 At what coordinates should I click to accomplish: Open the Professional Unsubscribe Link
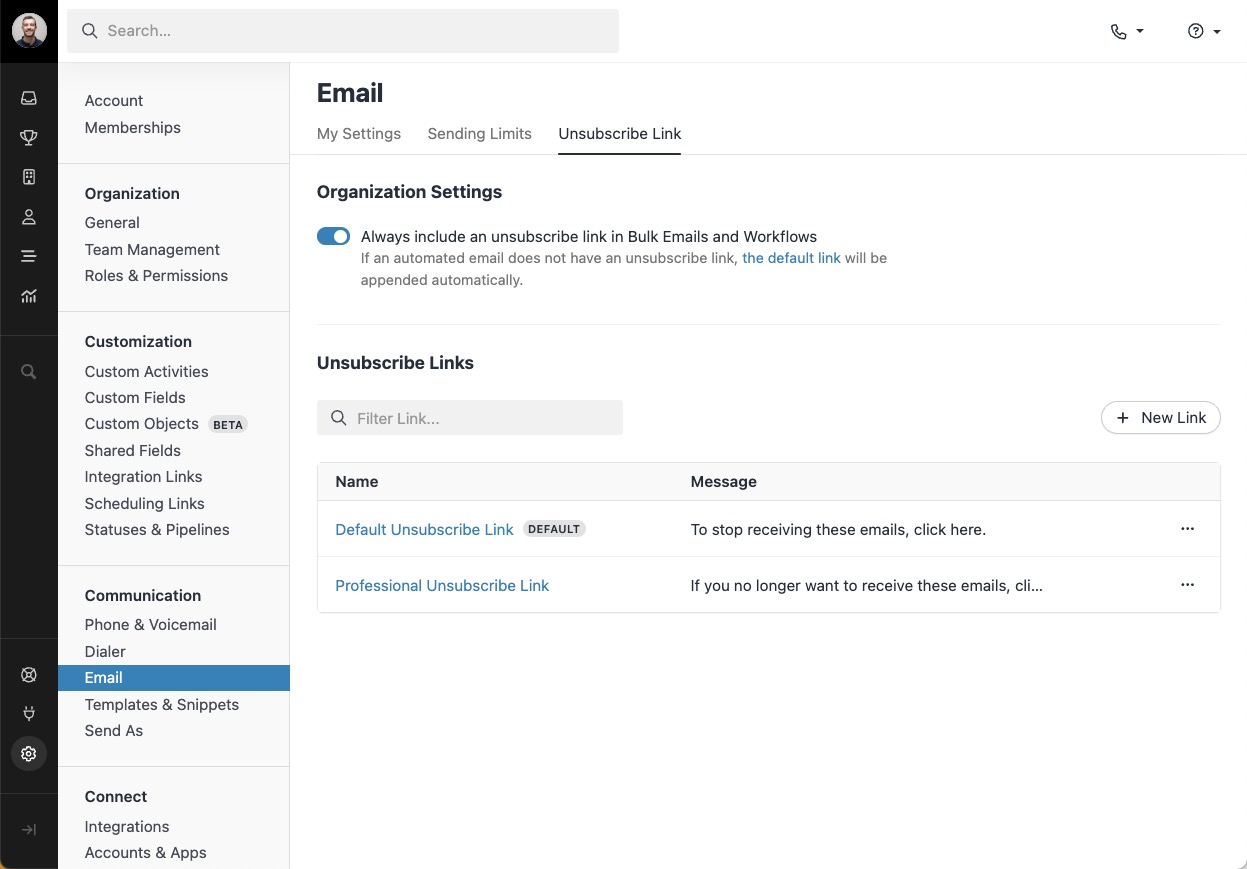point(442,586)
